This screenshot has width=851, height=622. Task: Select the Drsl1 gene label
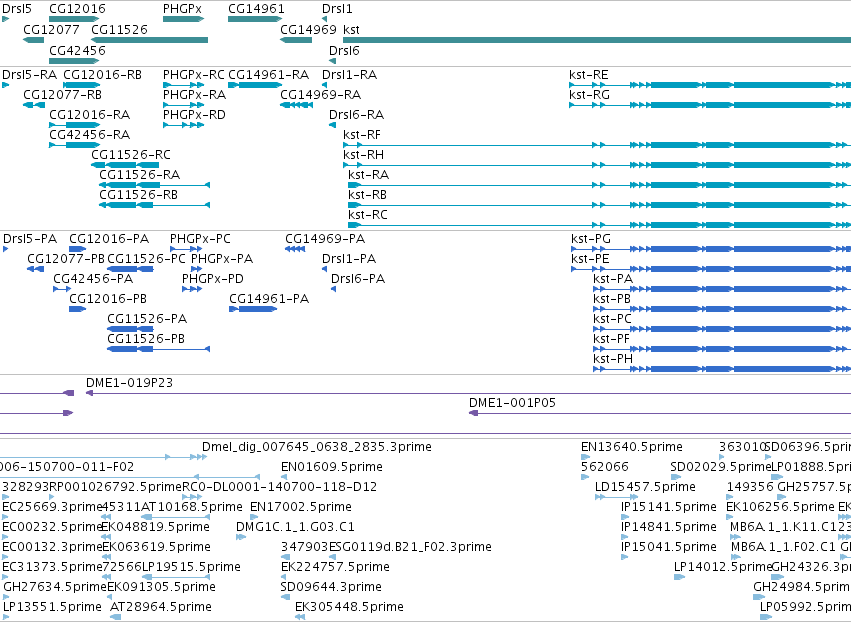pyautogui.click(x=337, y=9)
